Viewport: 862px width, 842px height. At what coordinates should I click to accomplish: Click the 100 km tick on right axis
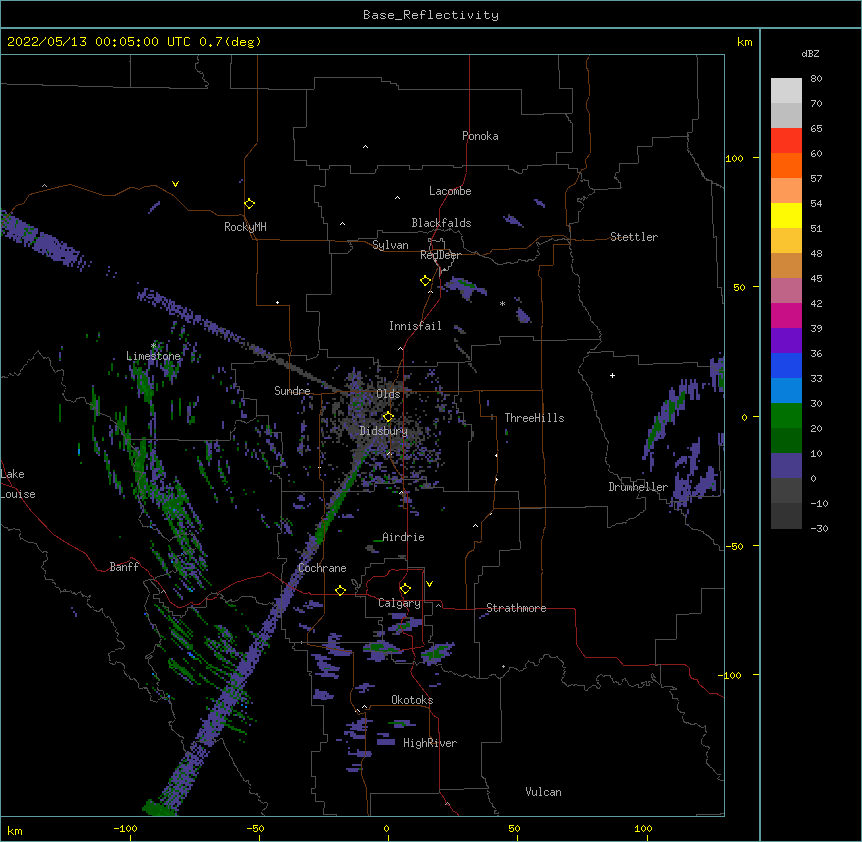734,158
